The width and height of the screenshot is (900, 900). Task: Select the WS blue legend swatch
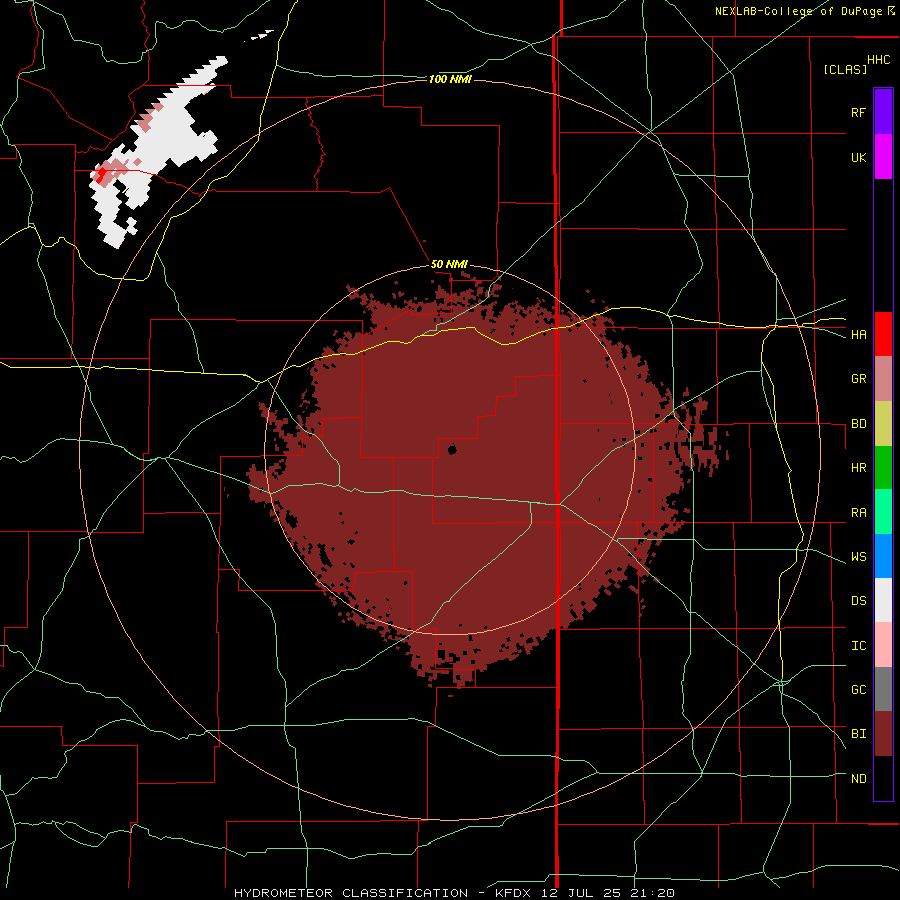(x=883, y=556)
